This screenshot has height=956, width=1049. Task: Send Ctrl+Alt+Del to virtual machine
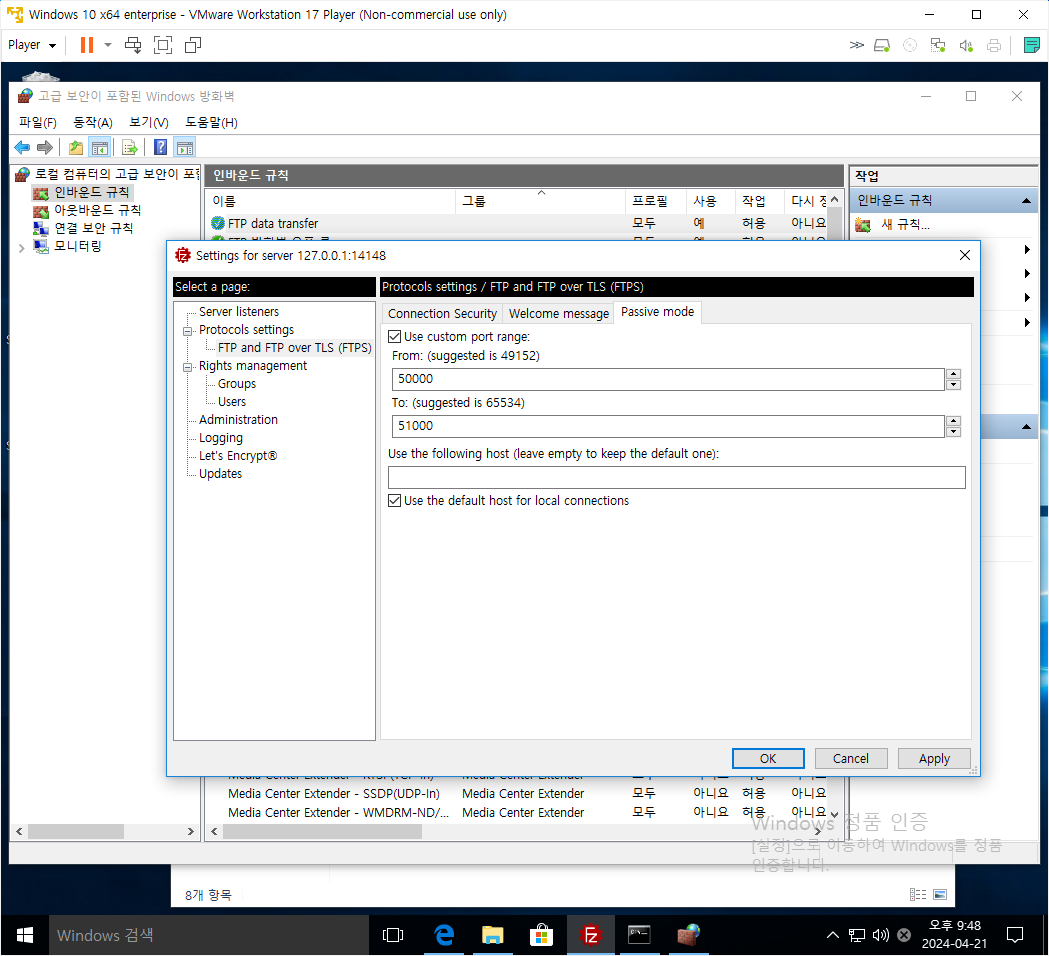[133, 45]
